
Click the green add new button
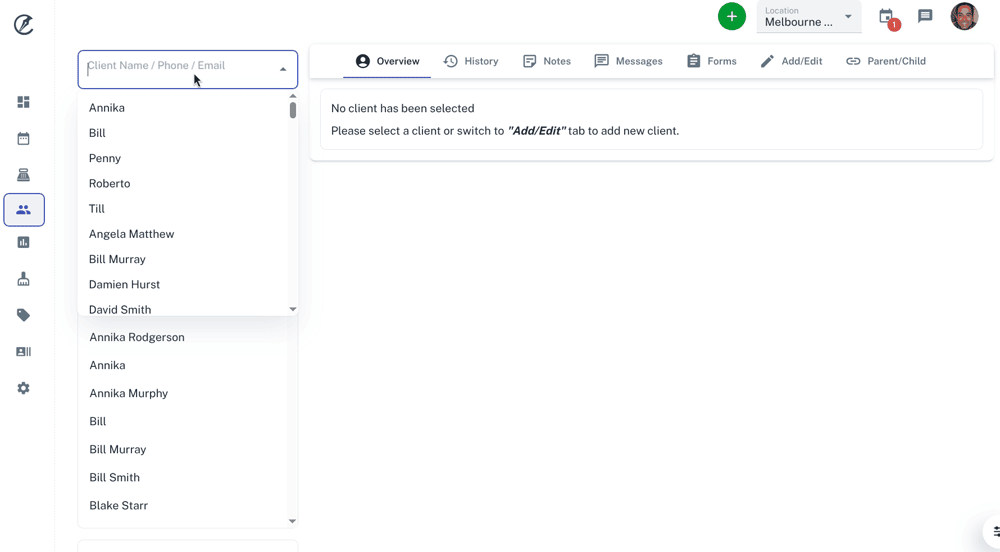tap(732, 16)
